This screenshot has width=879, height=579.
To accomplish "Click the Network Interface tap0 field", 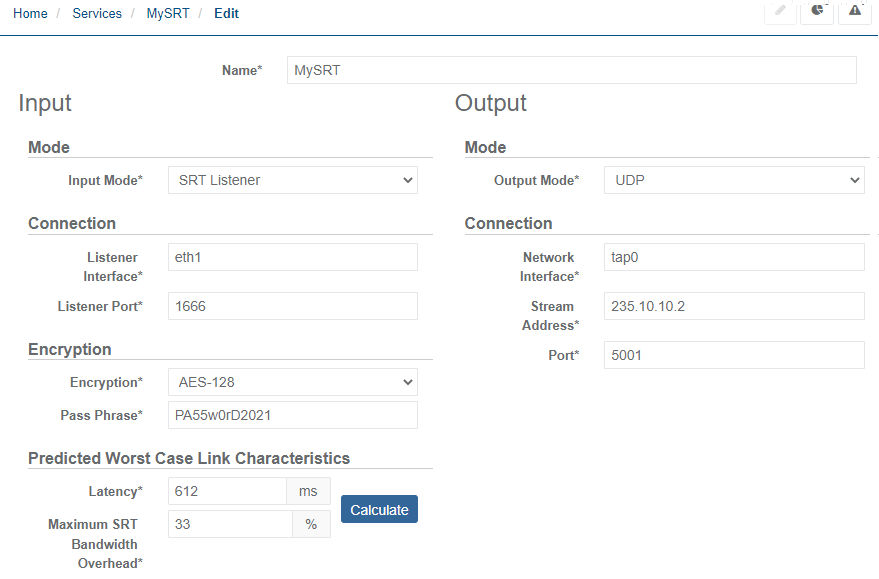I will point(734,257).
